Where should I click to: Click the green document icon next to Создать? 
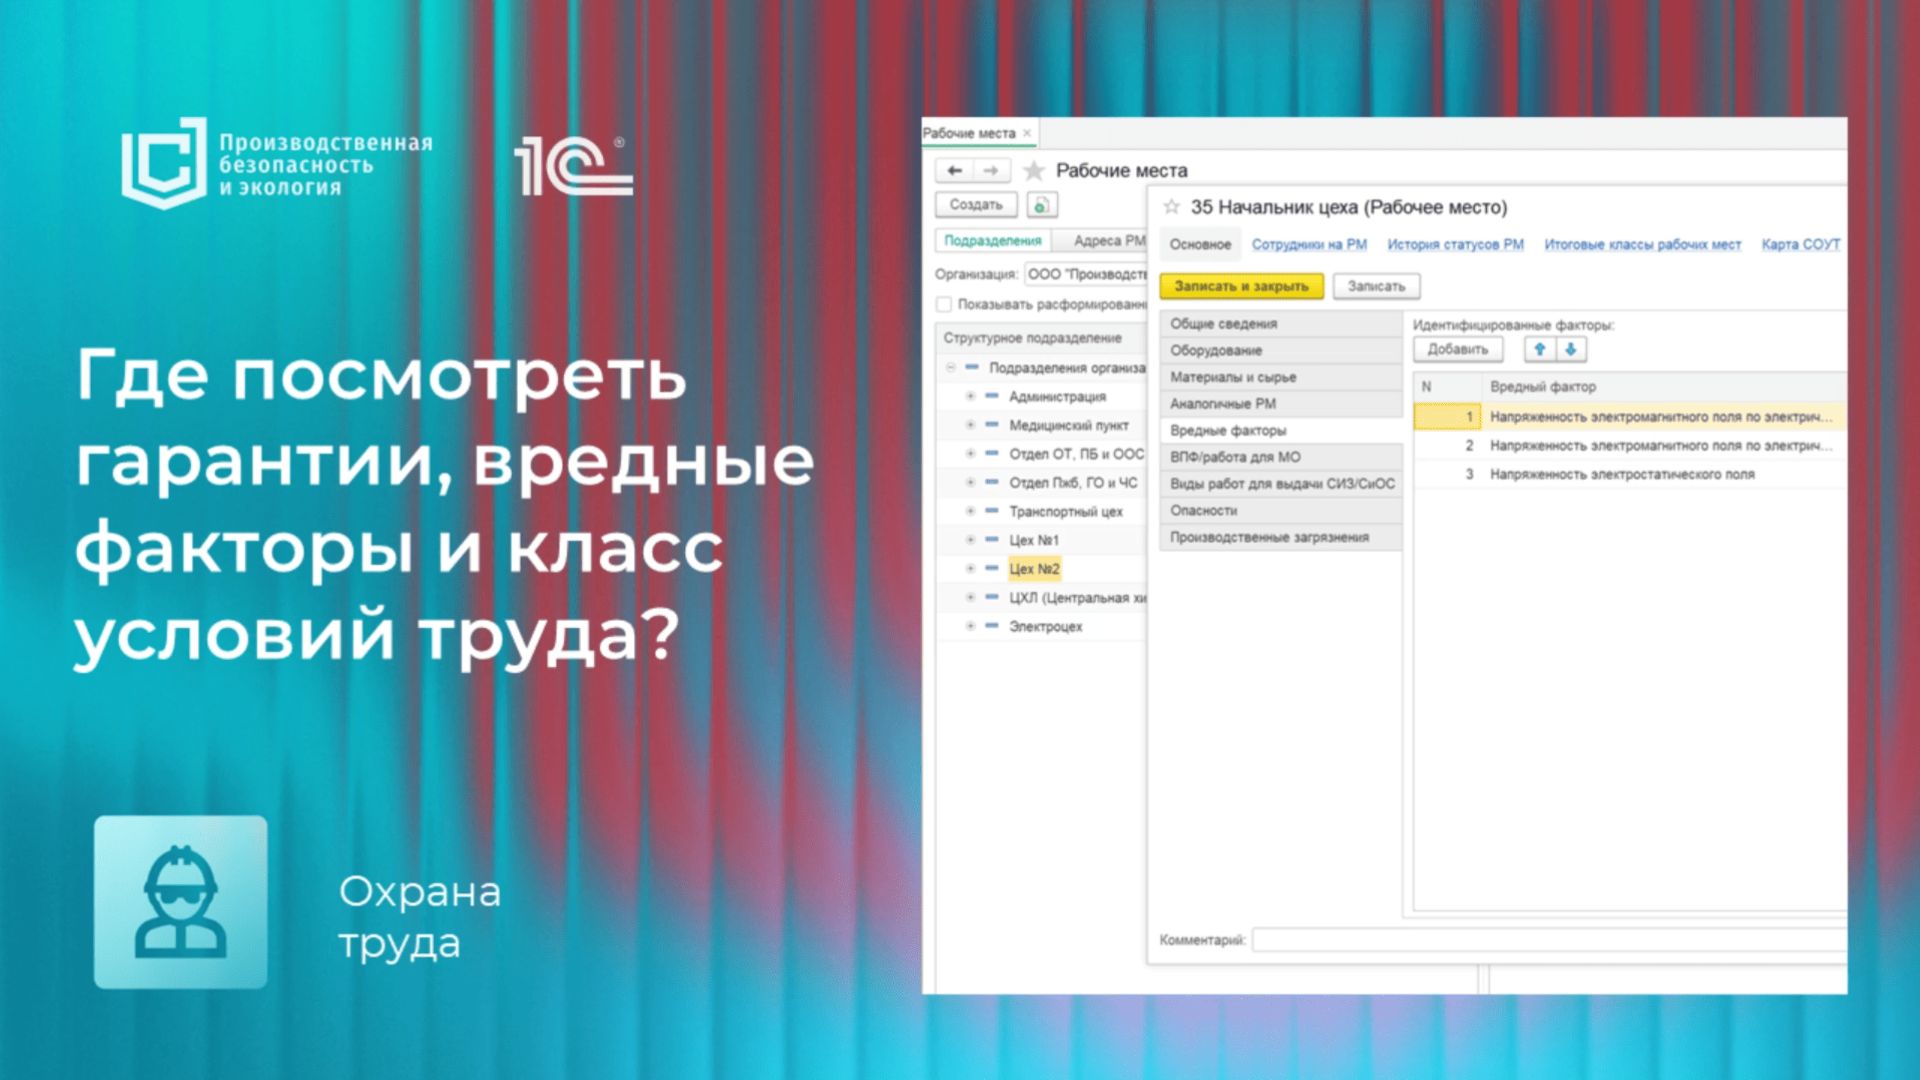click(x=1041, y=205)
